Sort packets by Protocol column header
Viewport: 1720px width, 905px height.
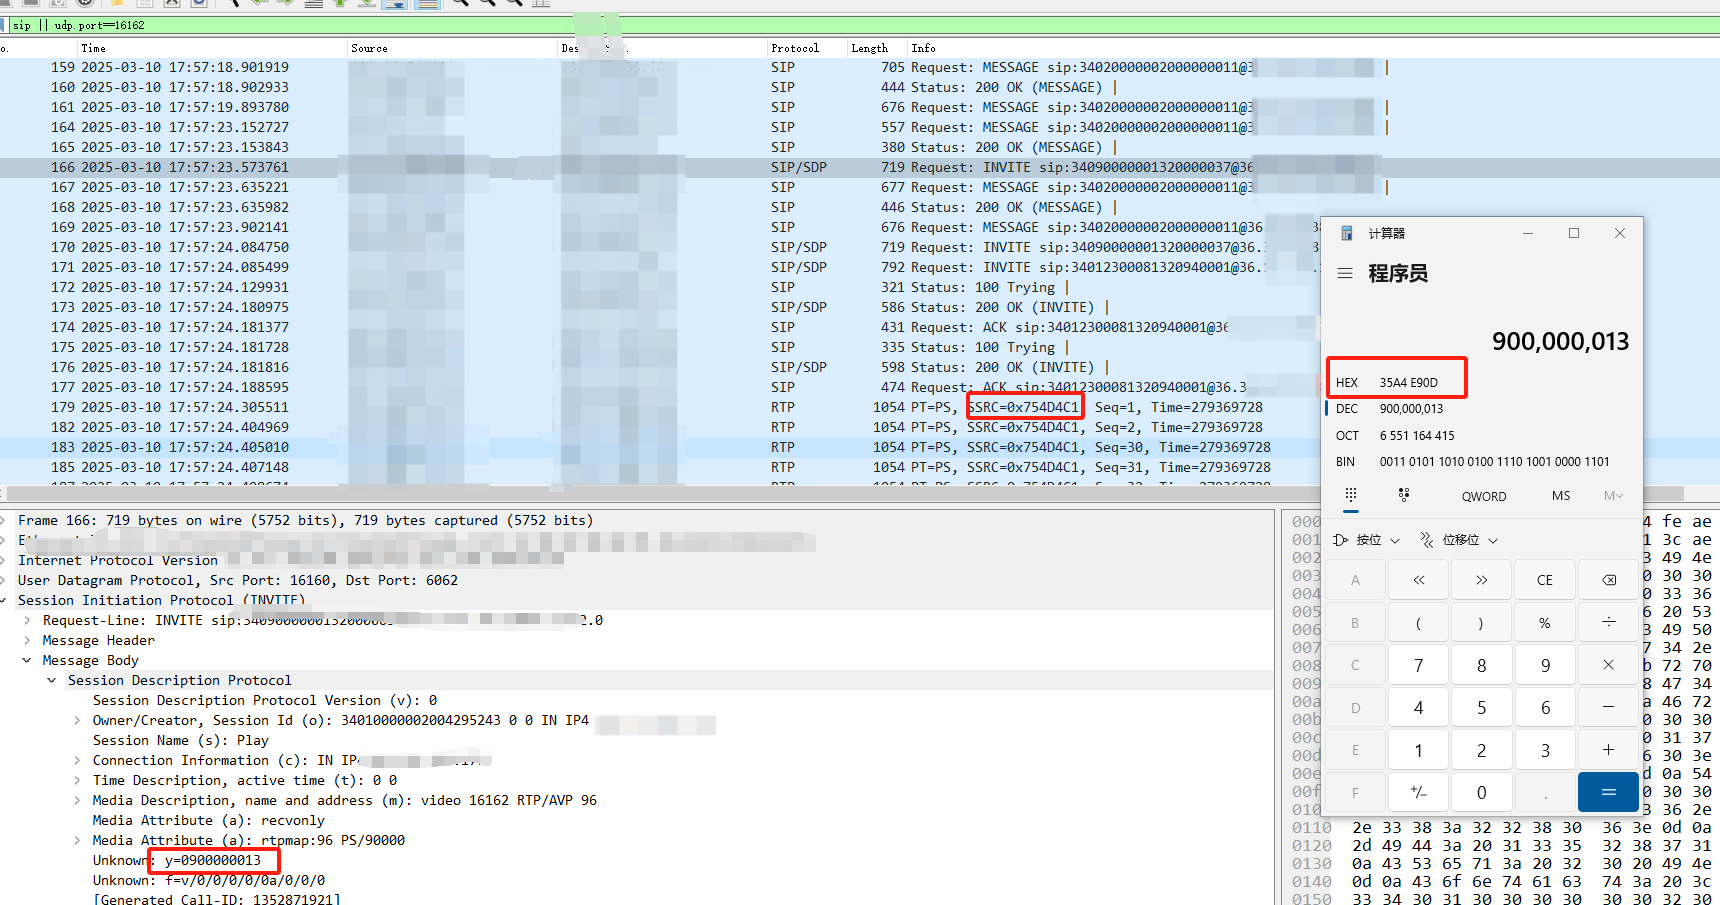pos(794,48)
